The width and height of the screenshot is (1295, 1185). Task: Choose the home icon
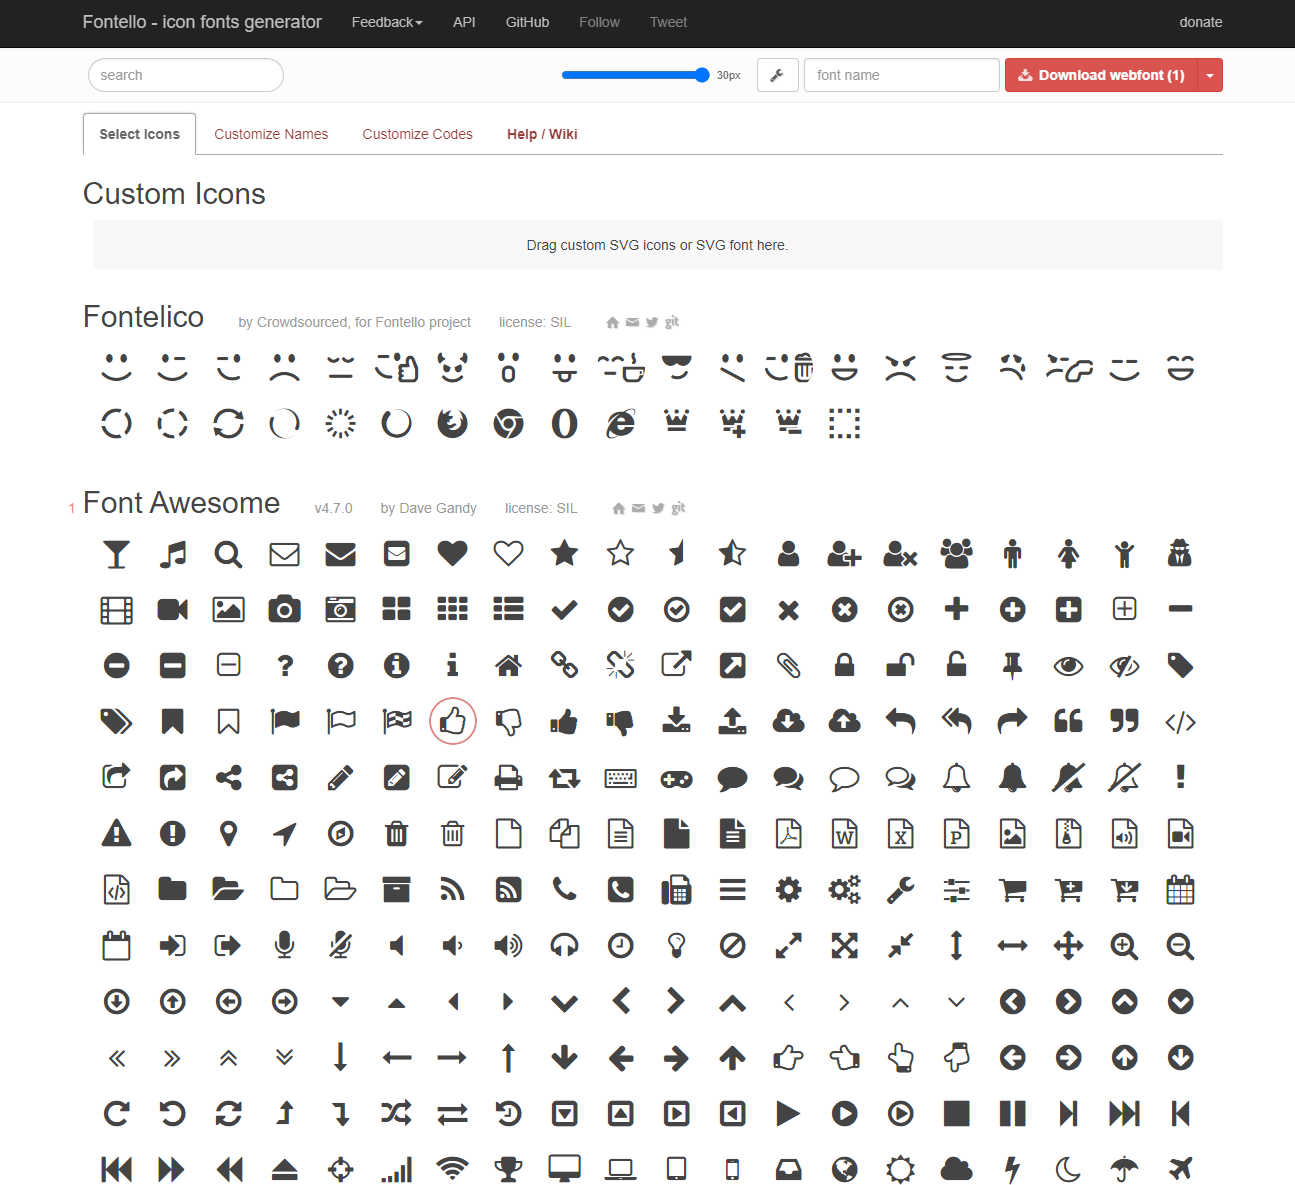[509, 665]
